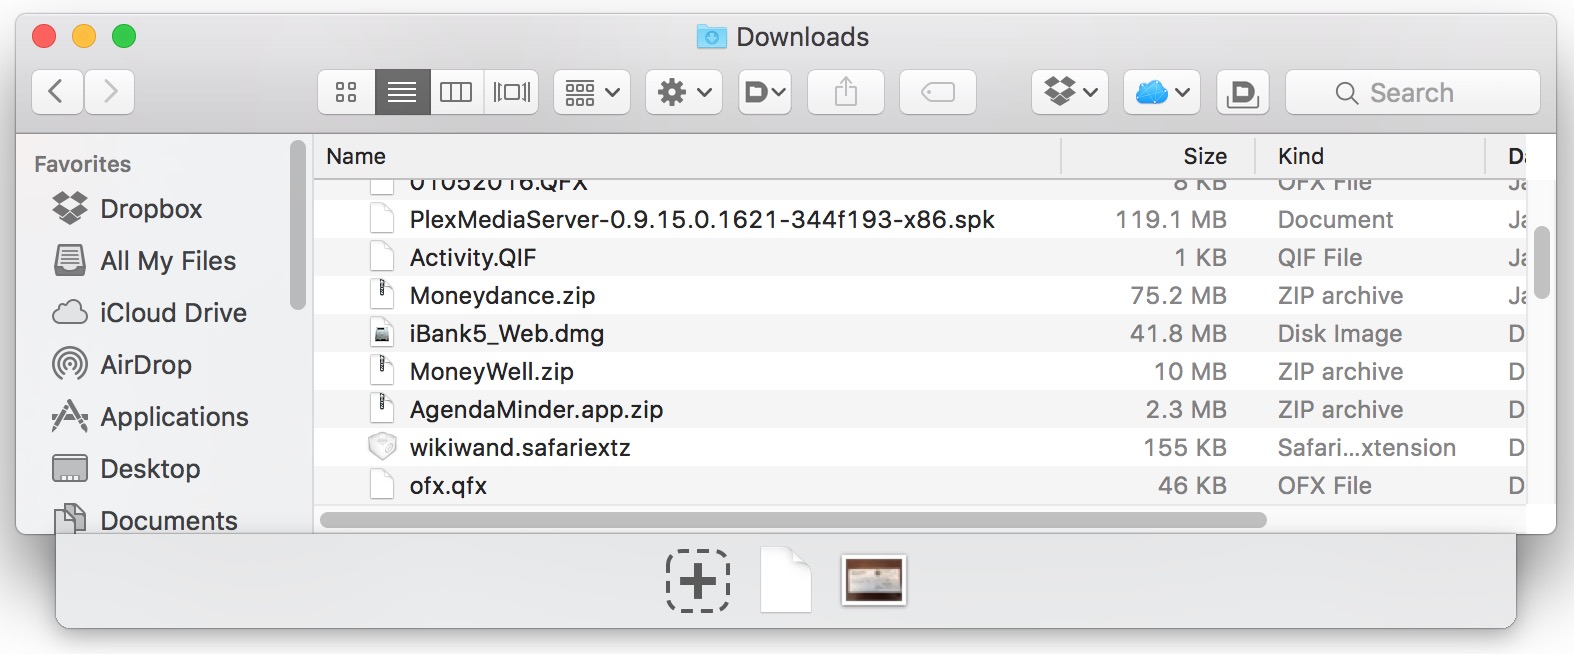The image size is (1574, 654).
Task: Select the Moneydance.zip file
Action: (920, 295)
